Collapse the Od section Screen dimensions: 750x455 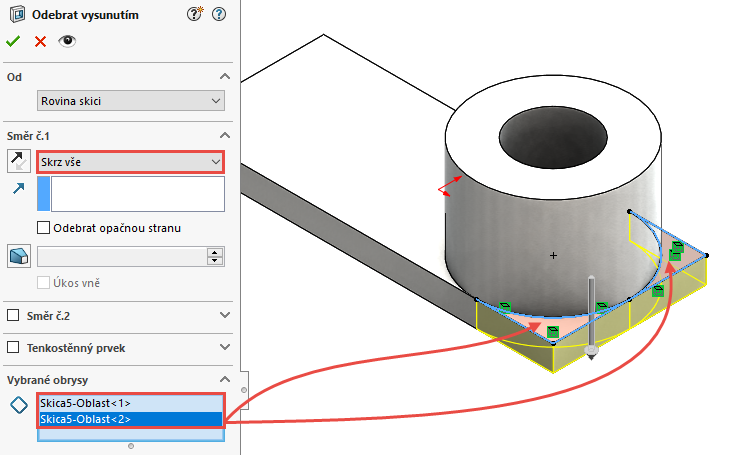tap(225, 77)
